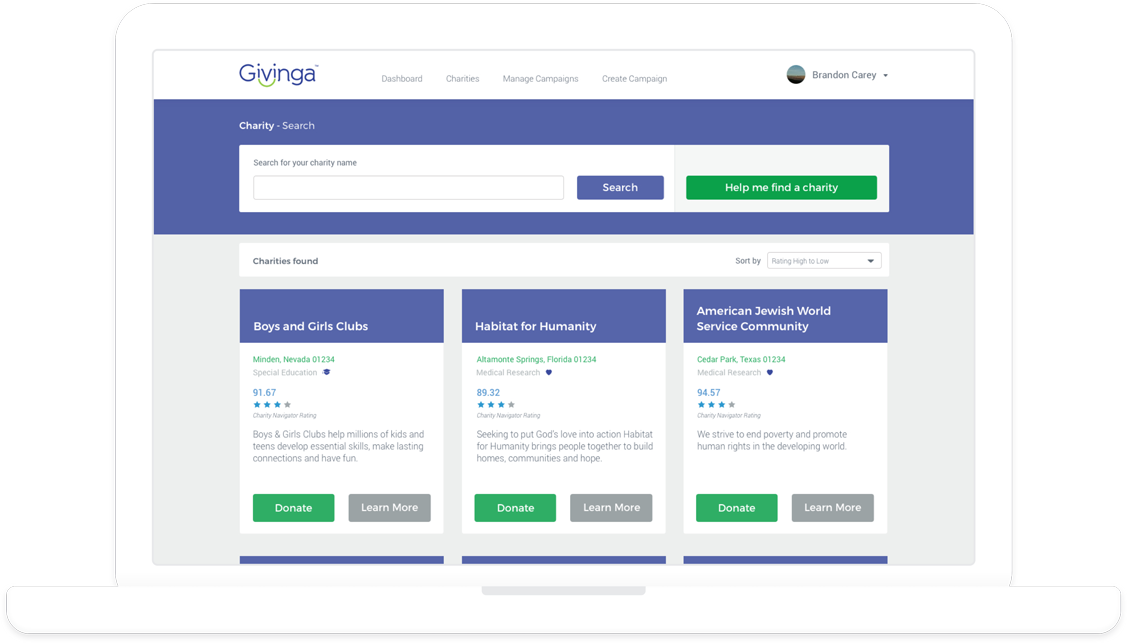Click star rating on Habitat for Humanity
1127x643 pixels.
(x=496, y=404)
